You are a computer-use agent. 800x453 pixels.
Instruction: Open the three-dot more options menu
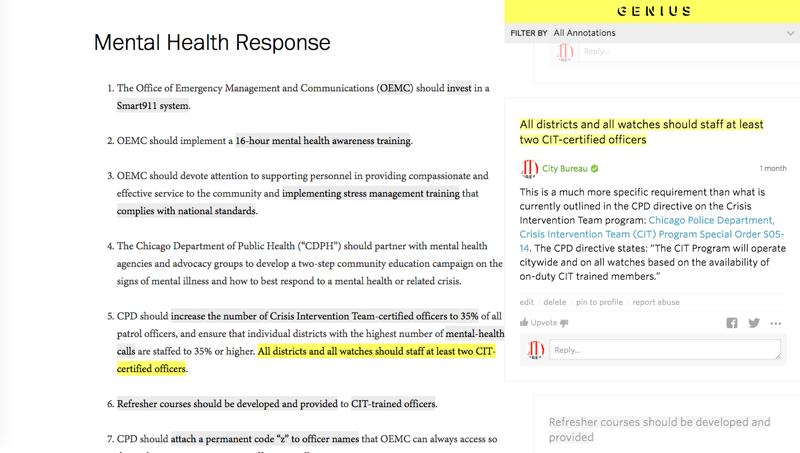tap(776, 323)
